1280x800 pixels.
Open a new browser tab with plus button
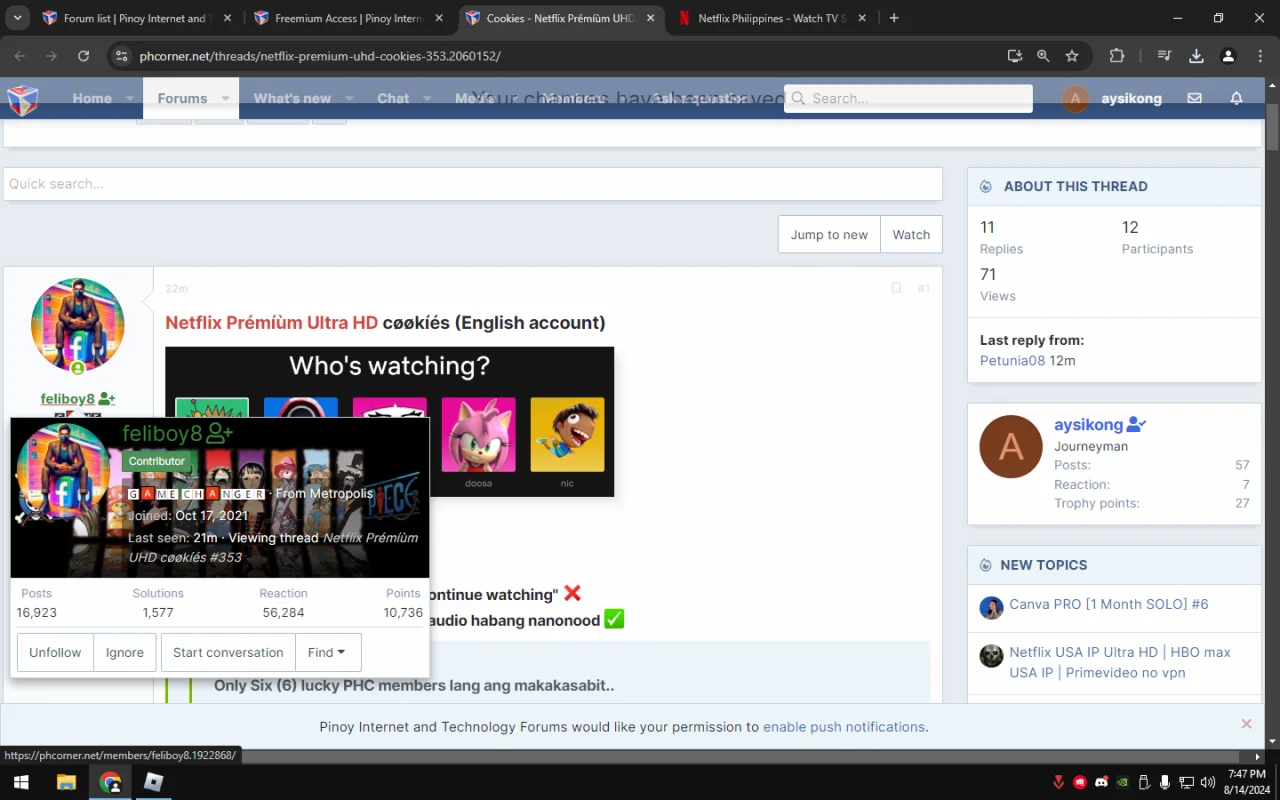coord(894,18)
